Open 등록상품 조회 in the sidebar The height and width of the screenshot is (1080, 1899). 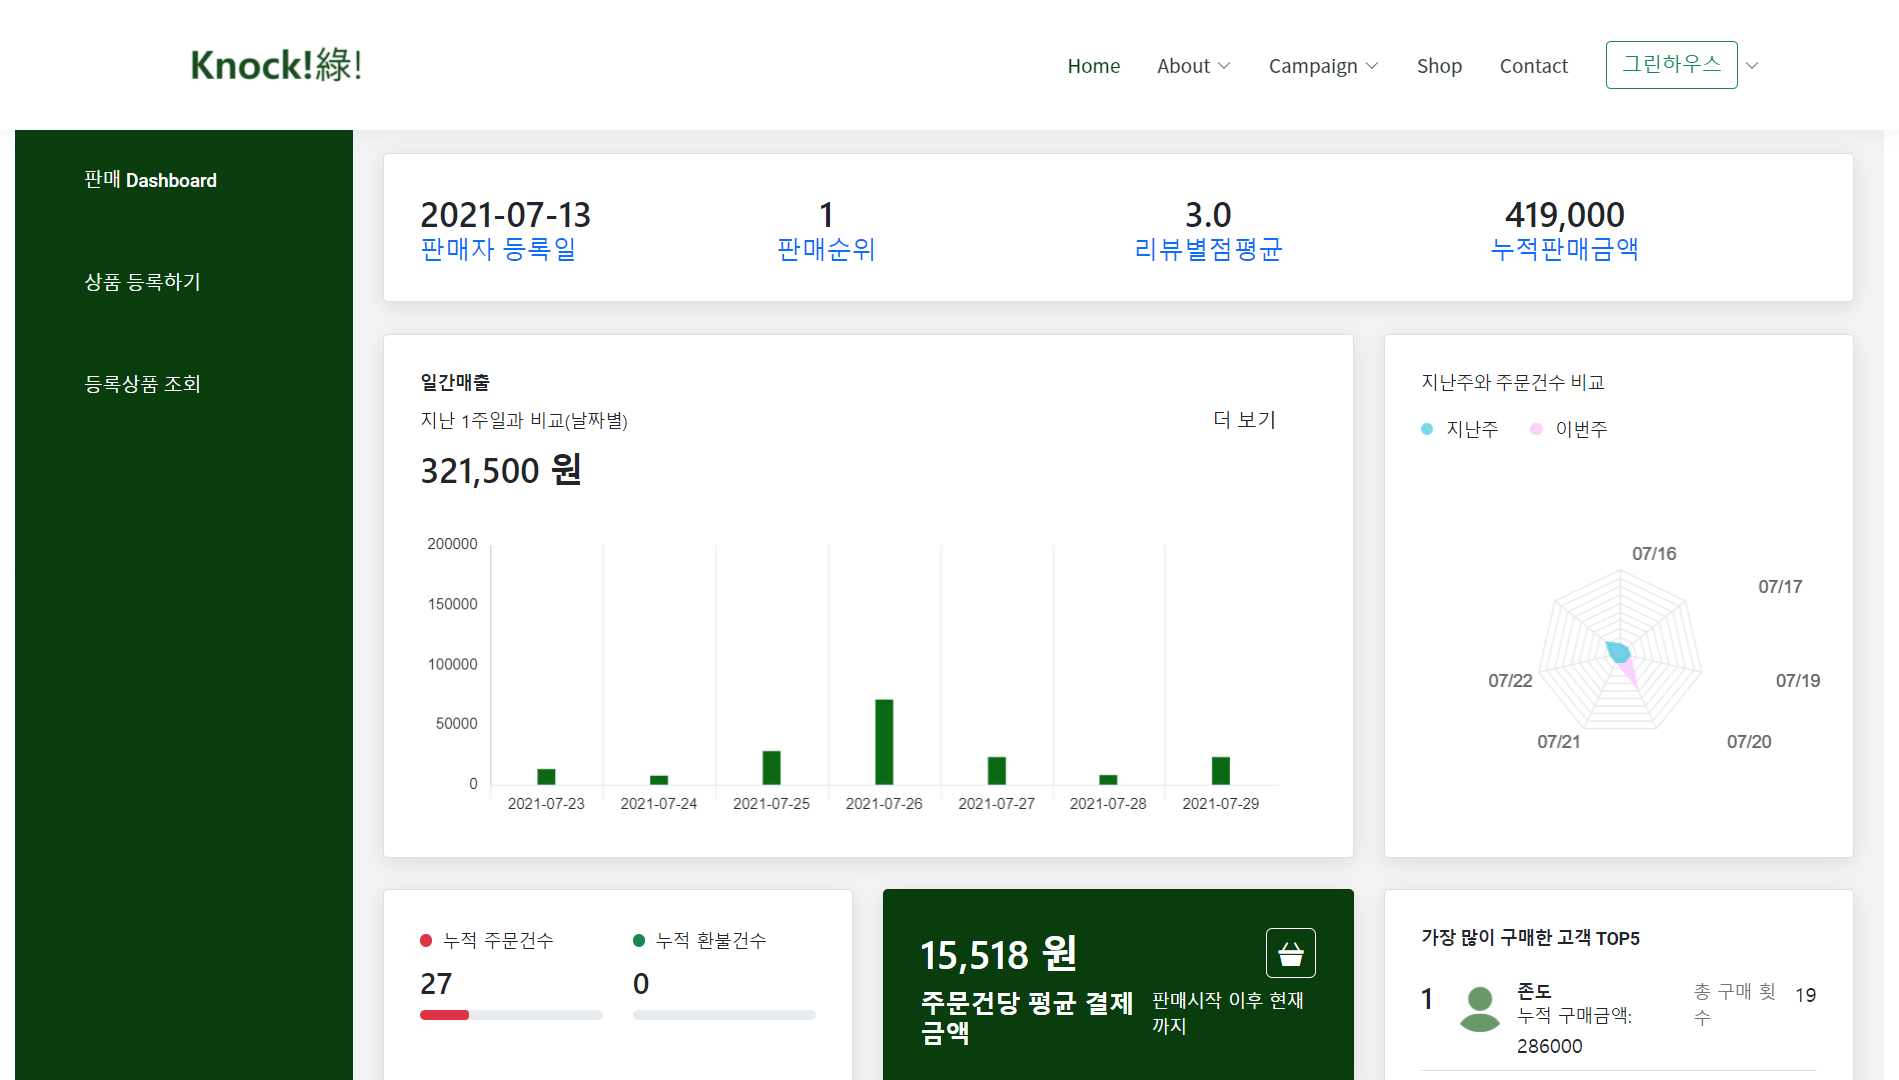(x=142, y=384)
